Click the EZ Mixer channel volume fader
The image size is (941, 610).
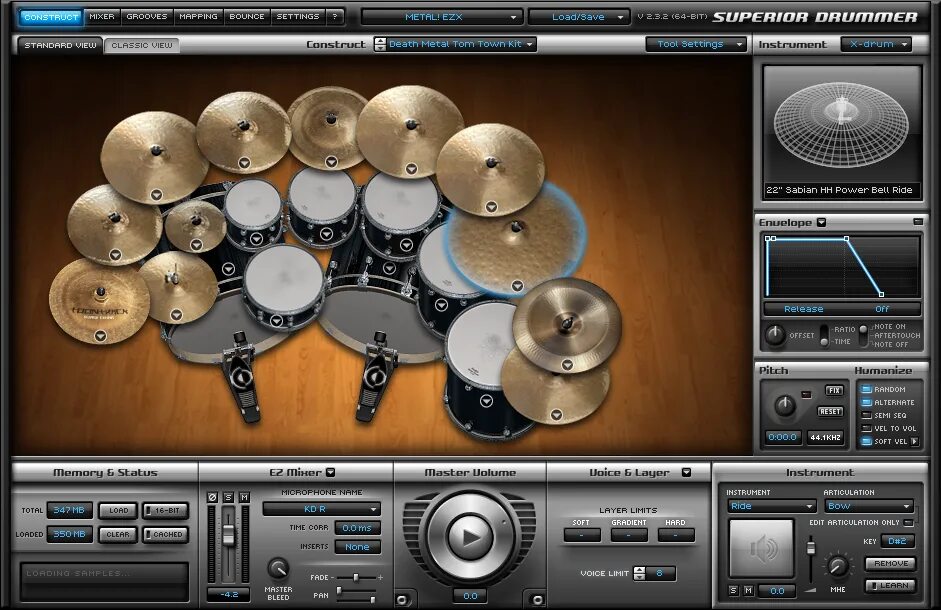coord(228,535)
